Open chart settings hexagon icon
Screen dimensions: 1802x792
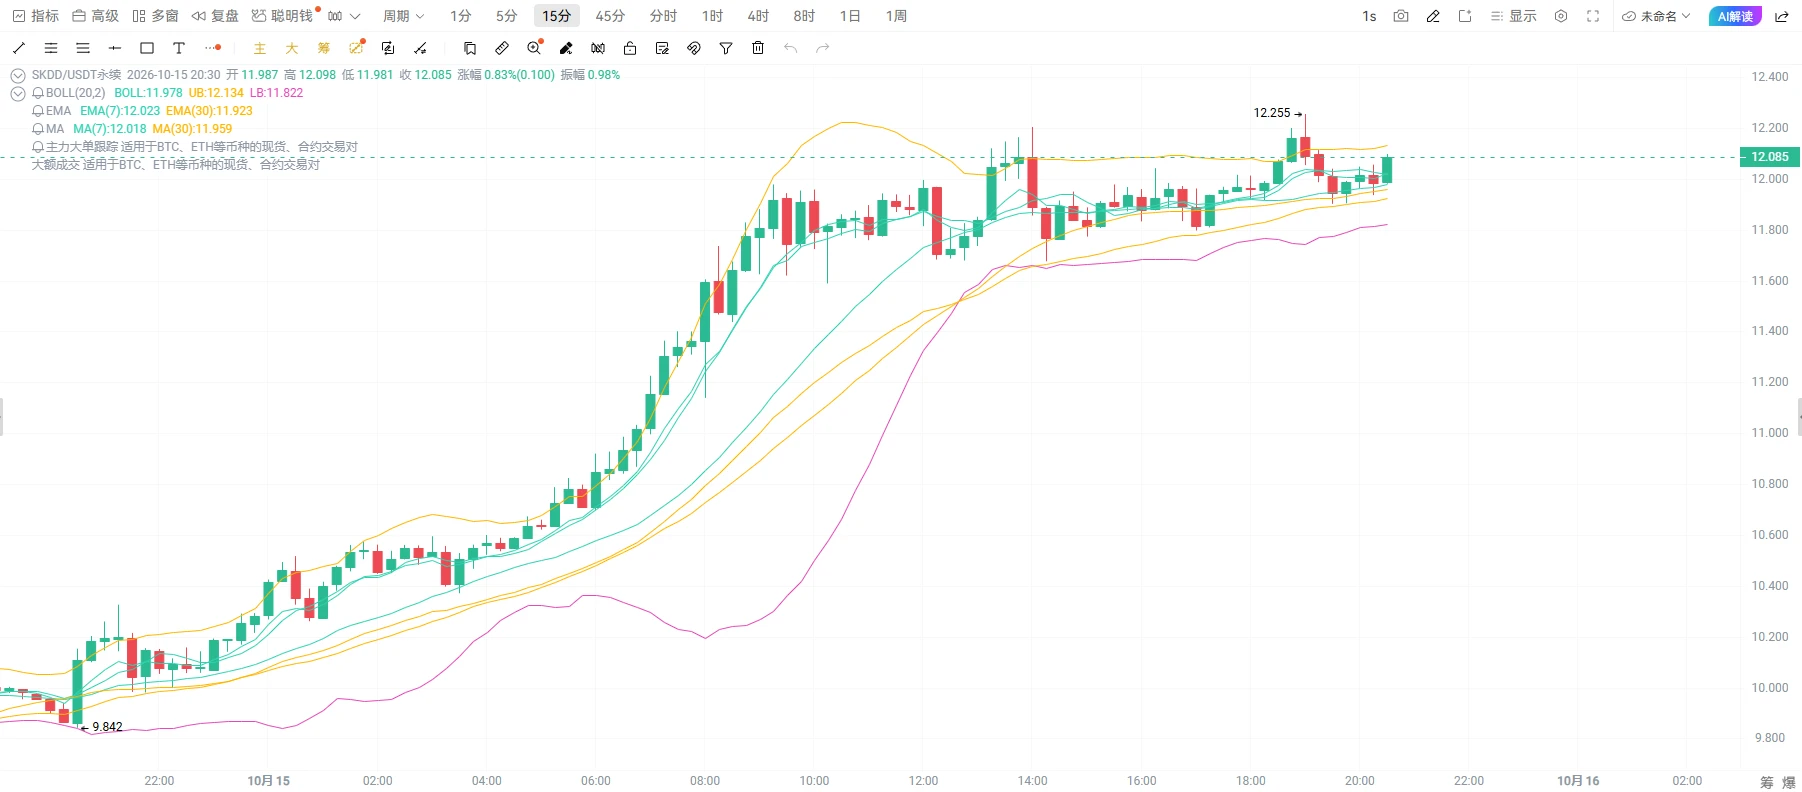point(1561,16)
